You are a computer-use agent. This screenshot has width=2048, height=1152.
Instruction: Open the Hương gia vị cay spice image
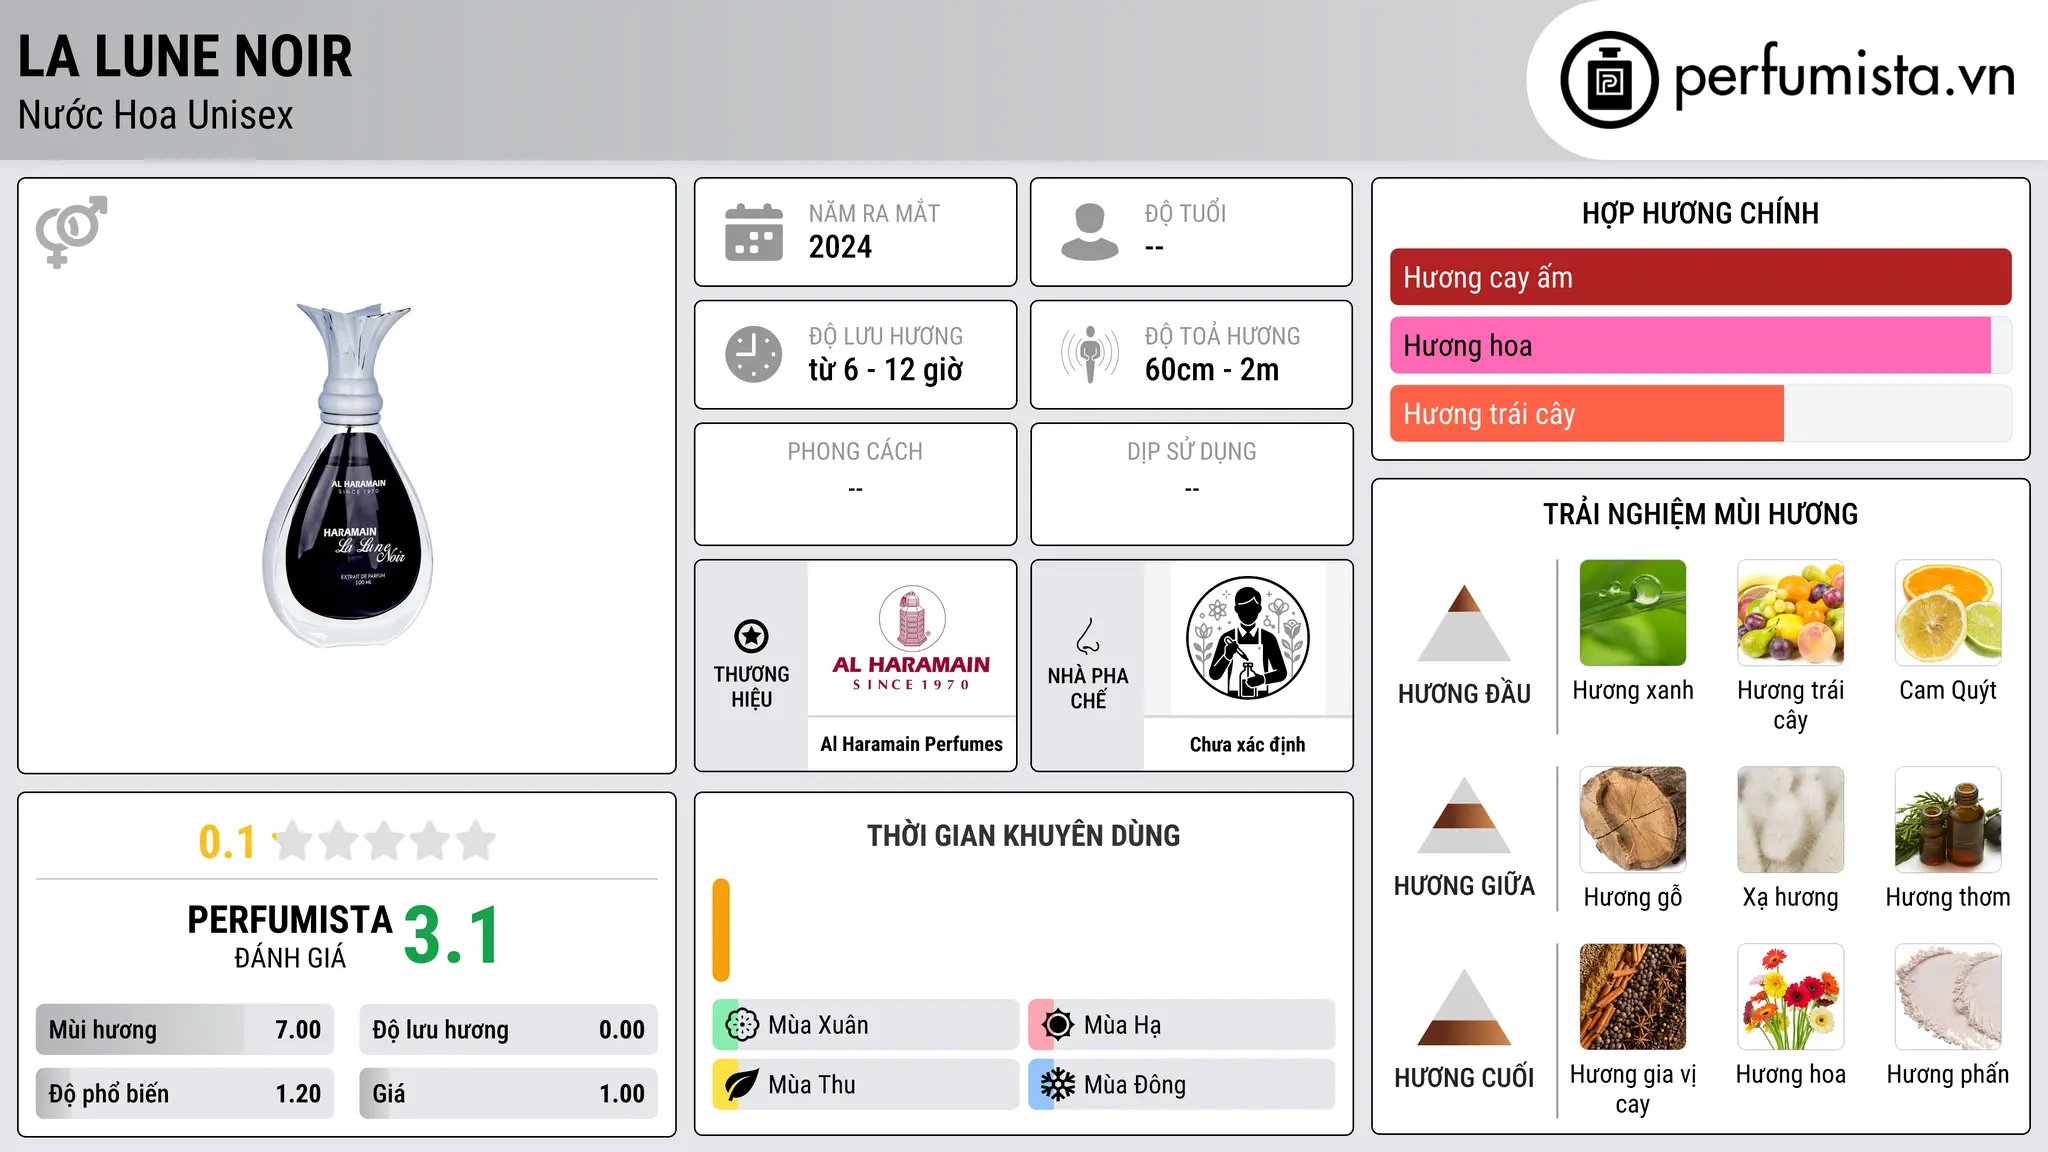tap(1633, 997)
